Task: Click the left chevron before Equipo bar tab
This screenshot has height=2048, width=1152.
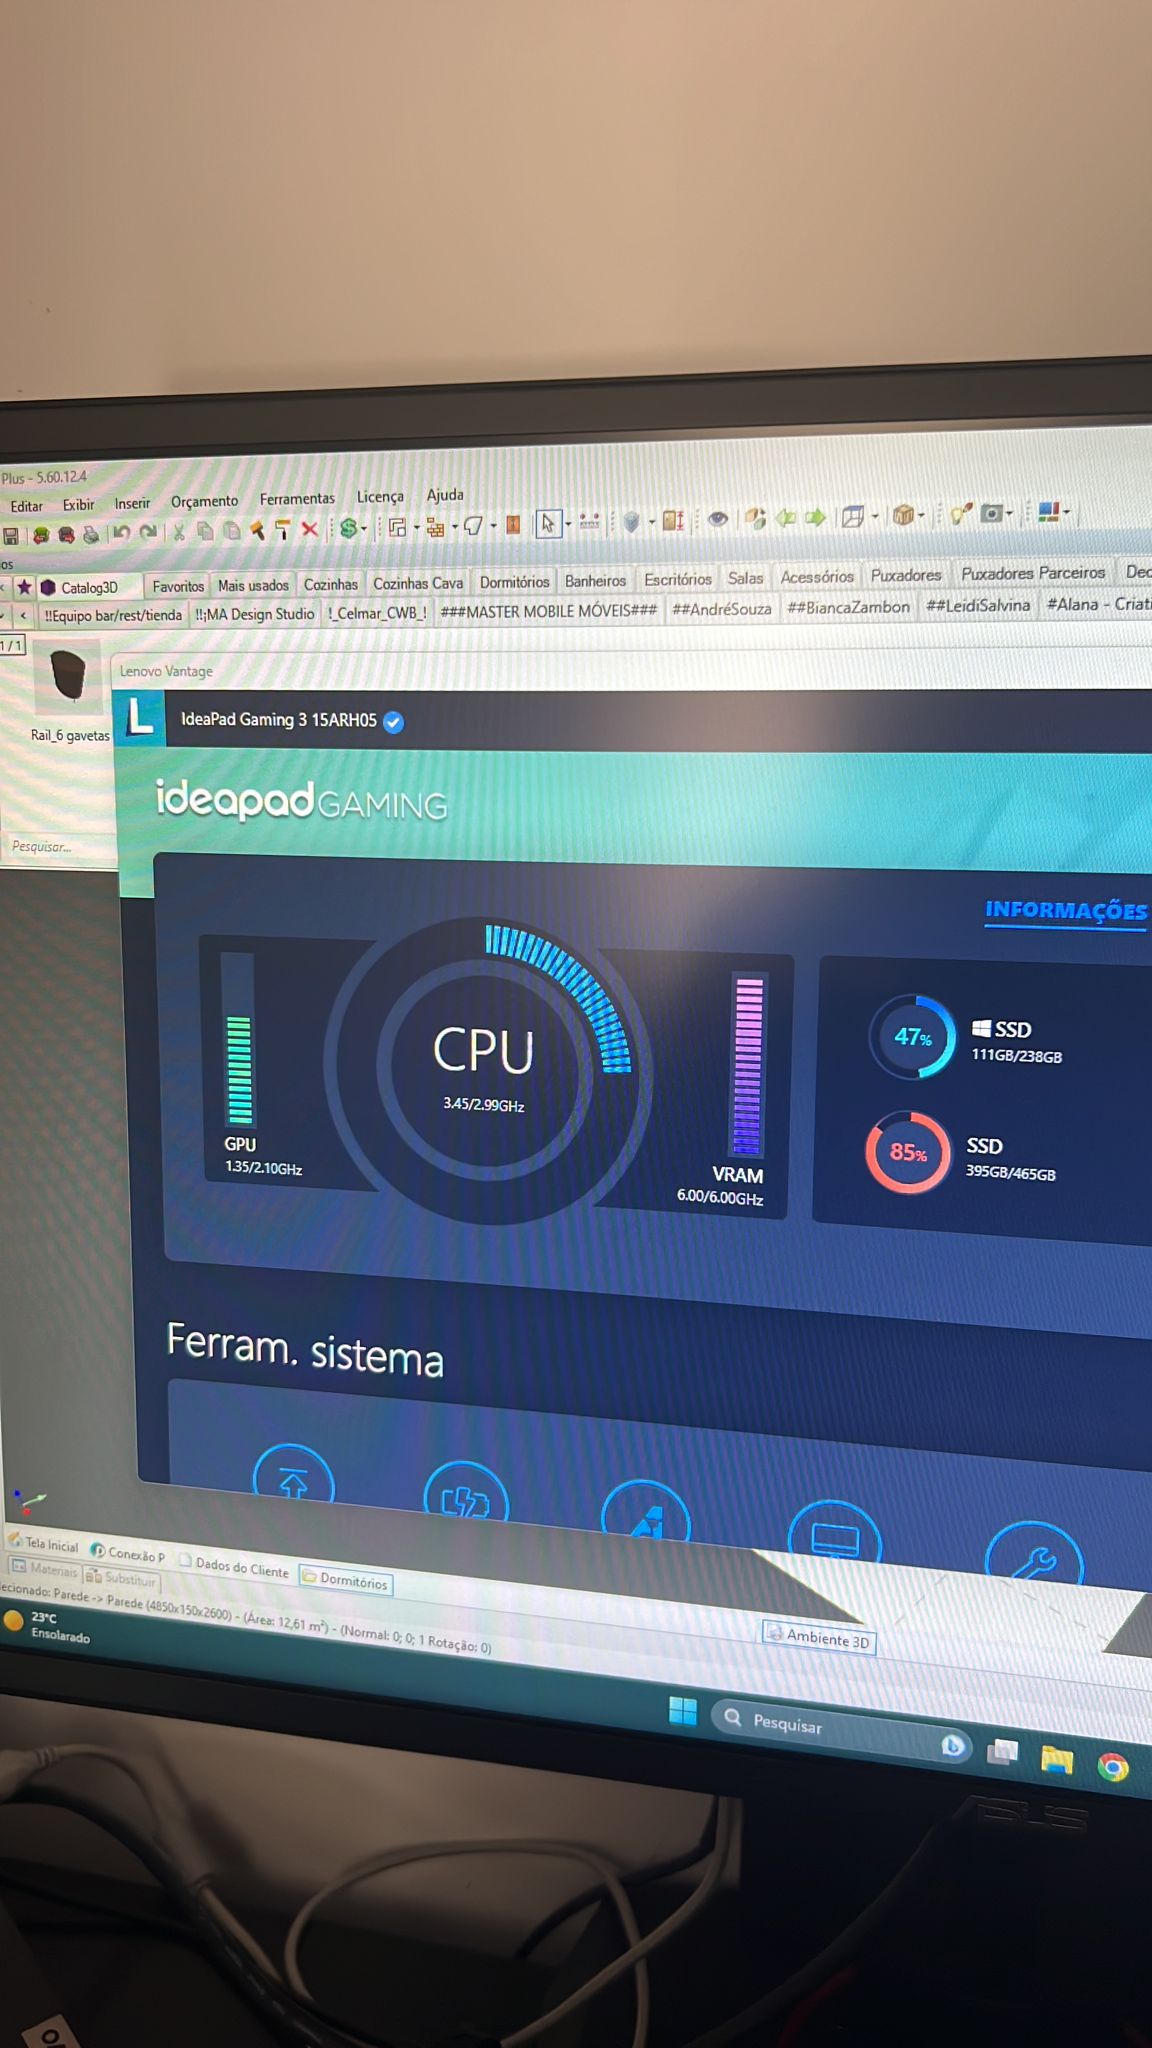Action: (x=23, y=615)
